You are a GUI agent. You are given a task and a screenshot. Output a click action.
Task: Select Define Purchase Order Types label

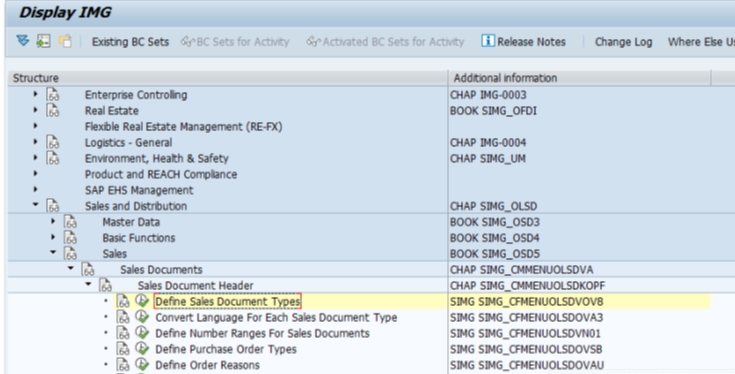[x=226, y=349]
